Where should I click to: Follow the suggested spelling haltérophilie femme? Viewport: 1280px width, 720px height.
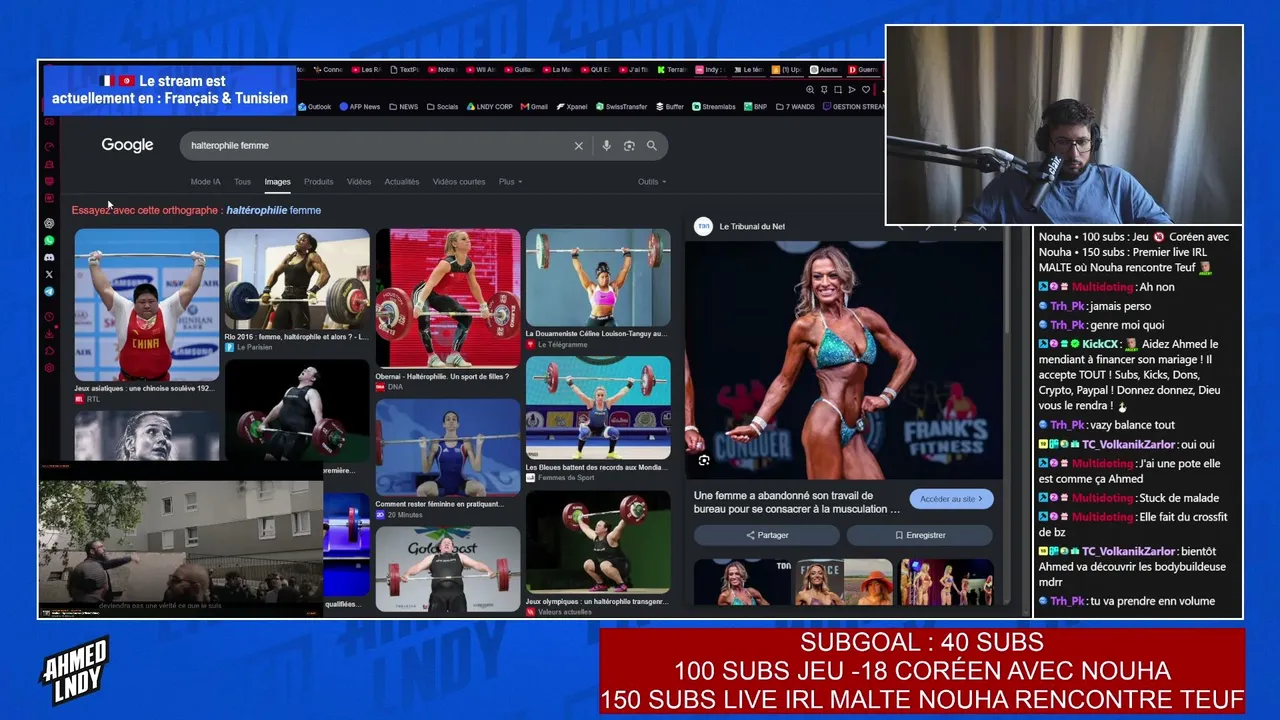coord(273,211)
